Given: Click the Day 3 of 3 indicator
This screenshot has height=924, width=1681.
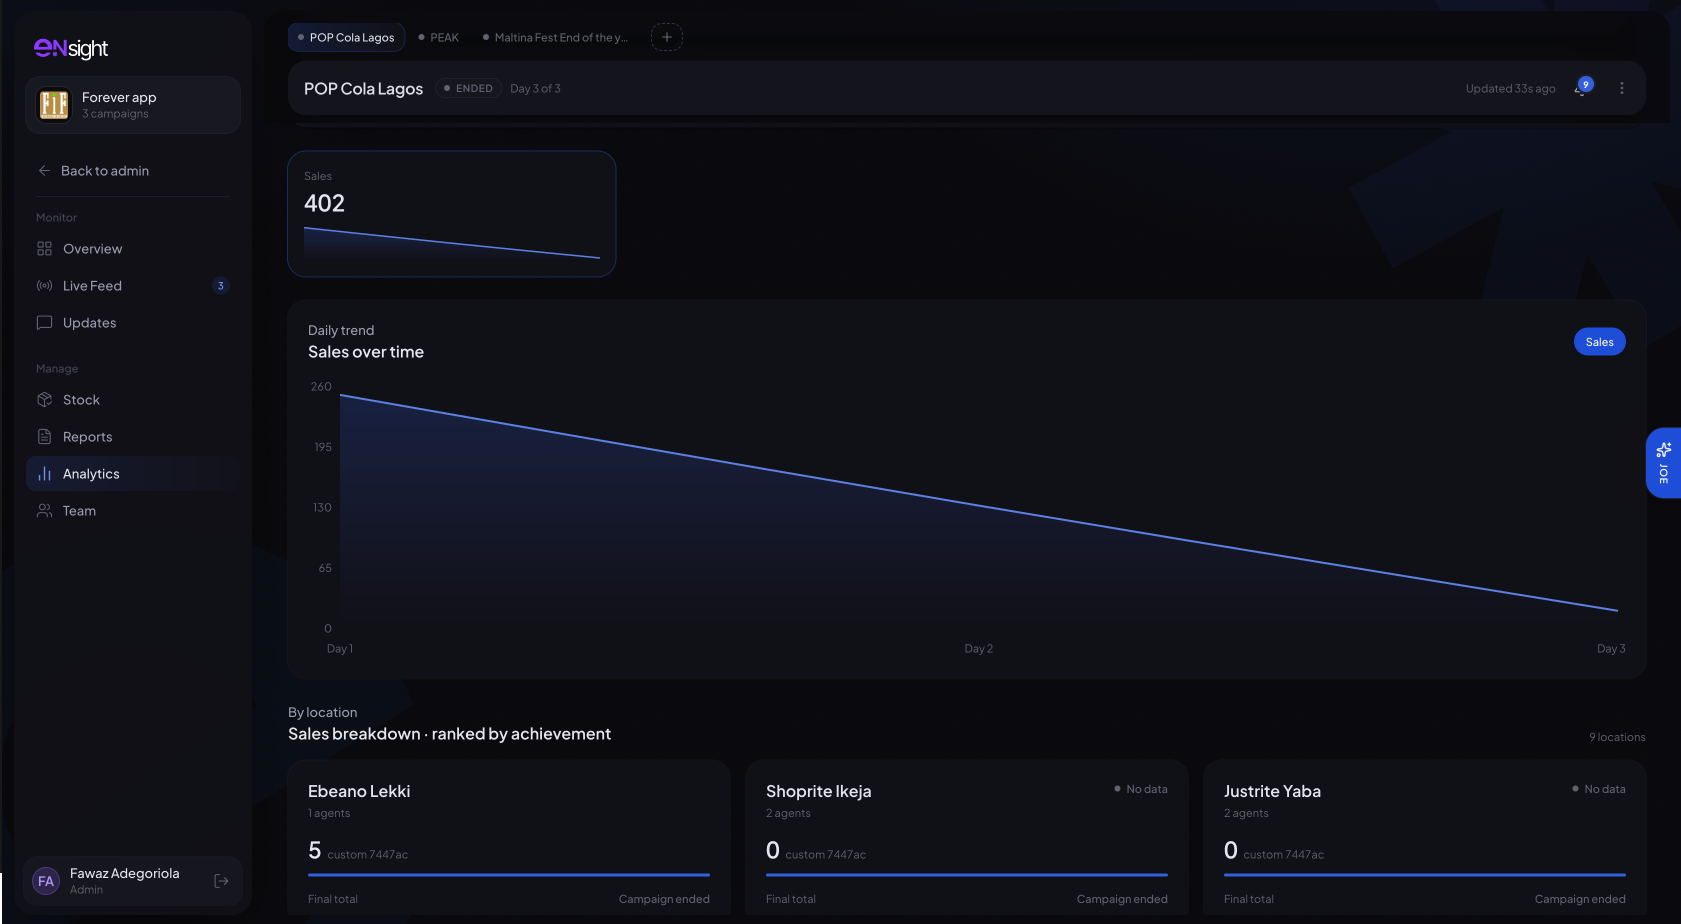Looking at the screenshot, I should pos(536,88).
